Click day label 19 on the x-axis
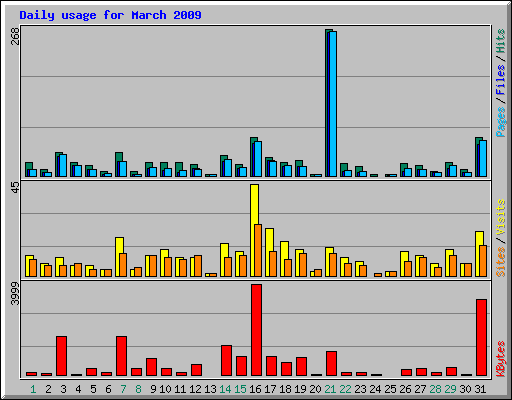 click(x=300, y=389)
